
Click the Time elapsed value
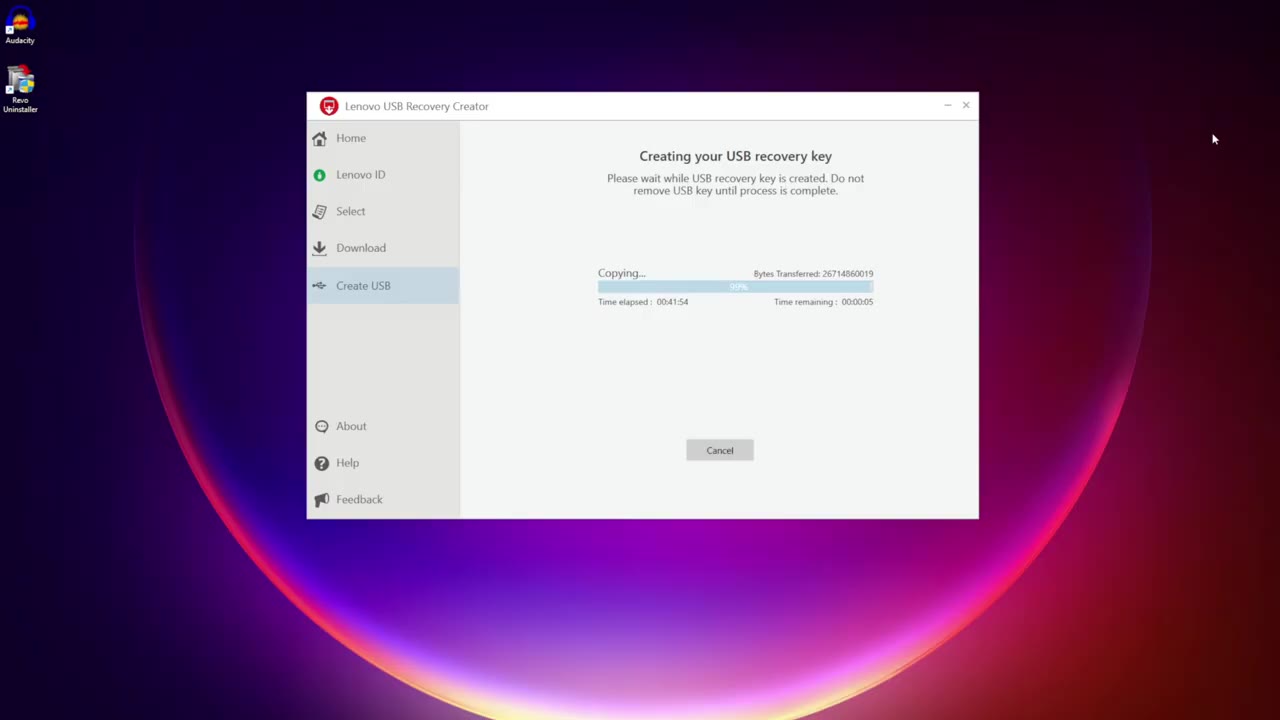(672, 302)
